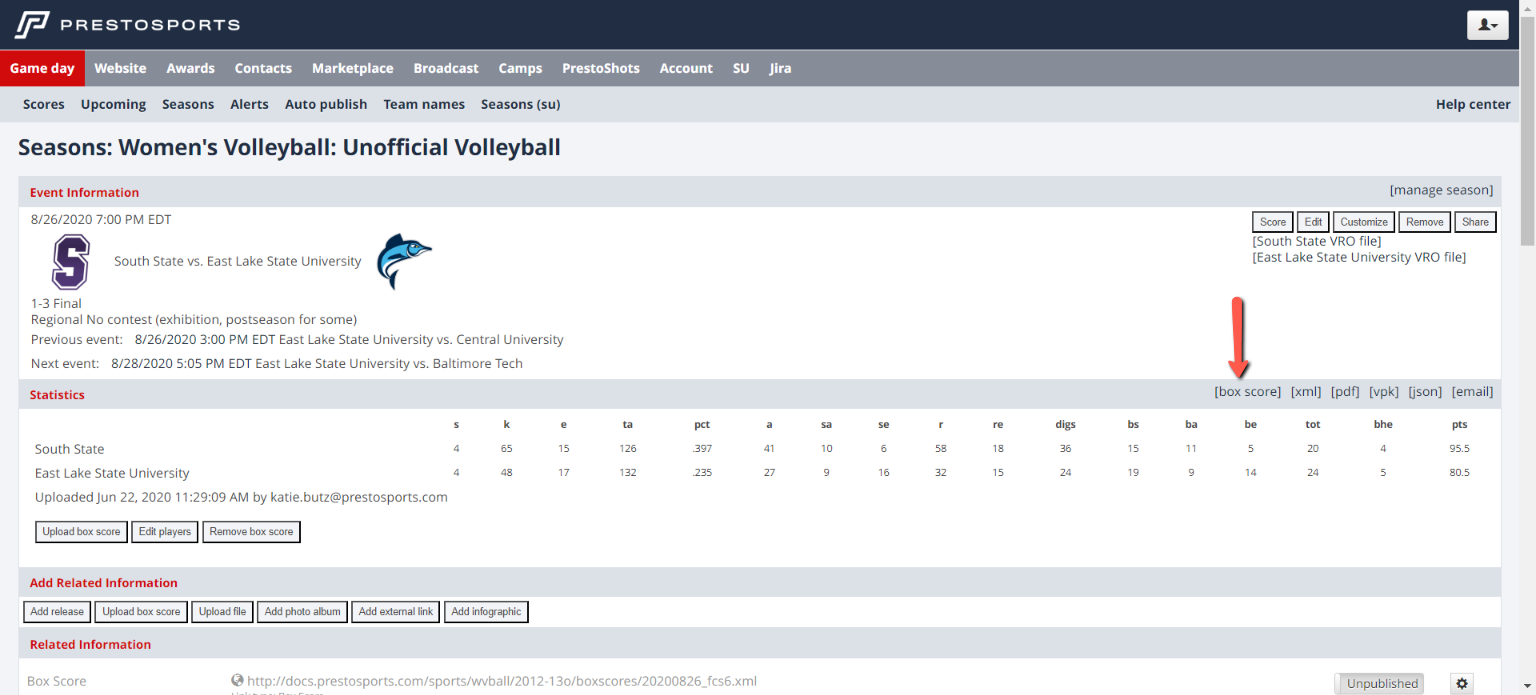
Task: Open the Account menu
Action: (x=686, y=68)
